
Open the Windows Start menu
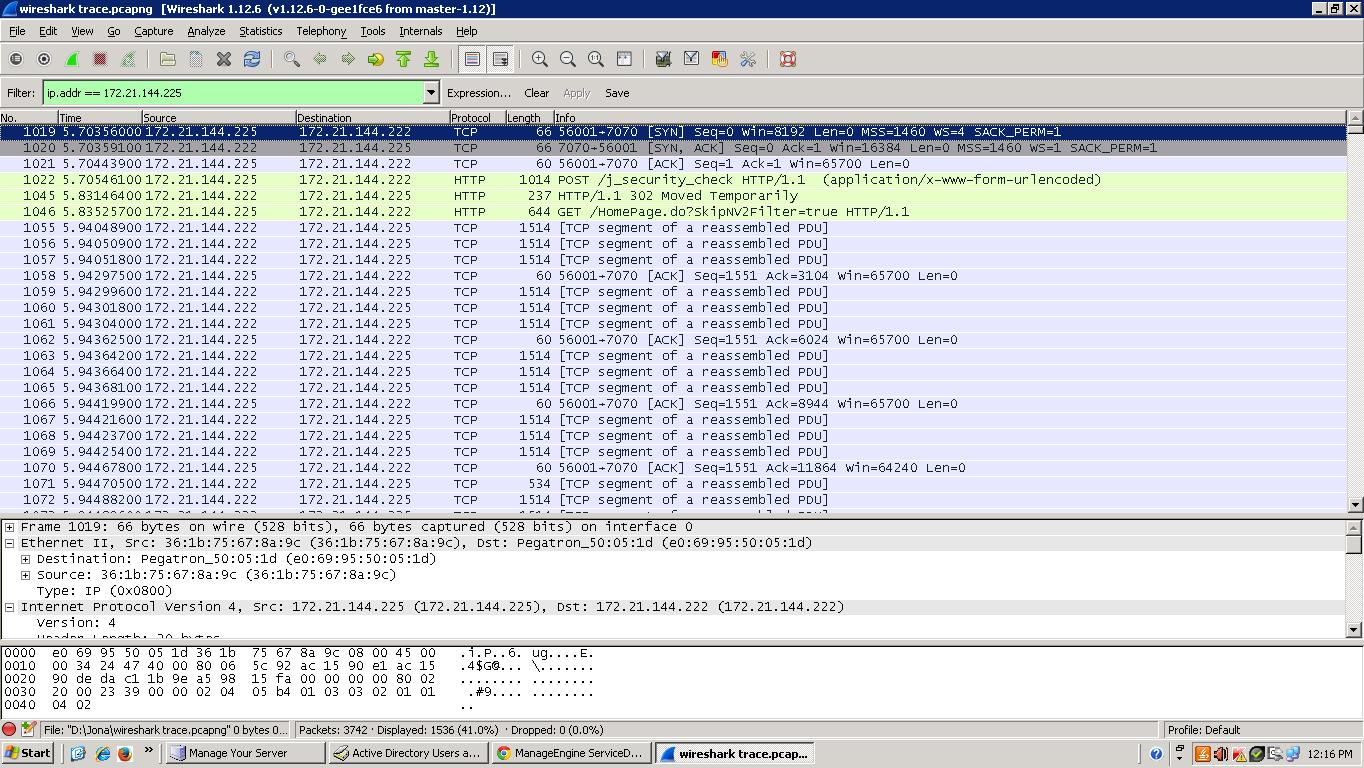coord(28,753)
